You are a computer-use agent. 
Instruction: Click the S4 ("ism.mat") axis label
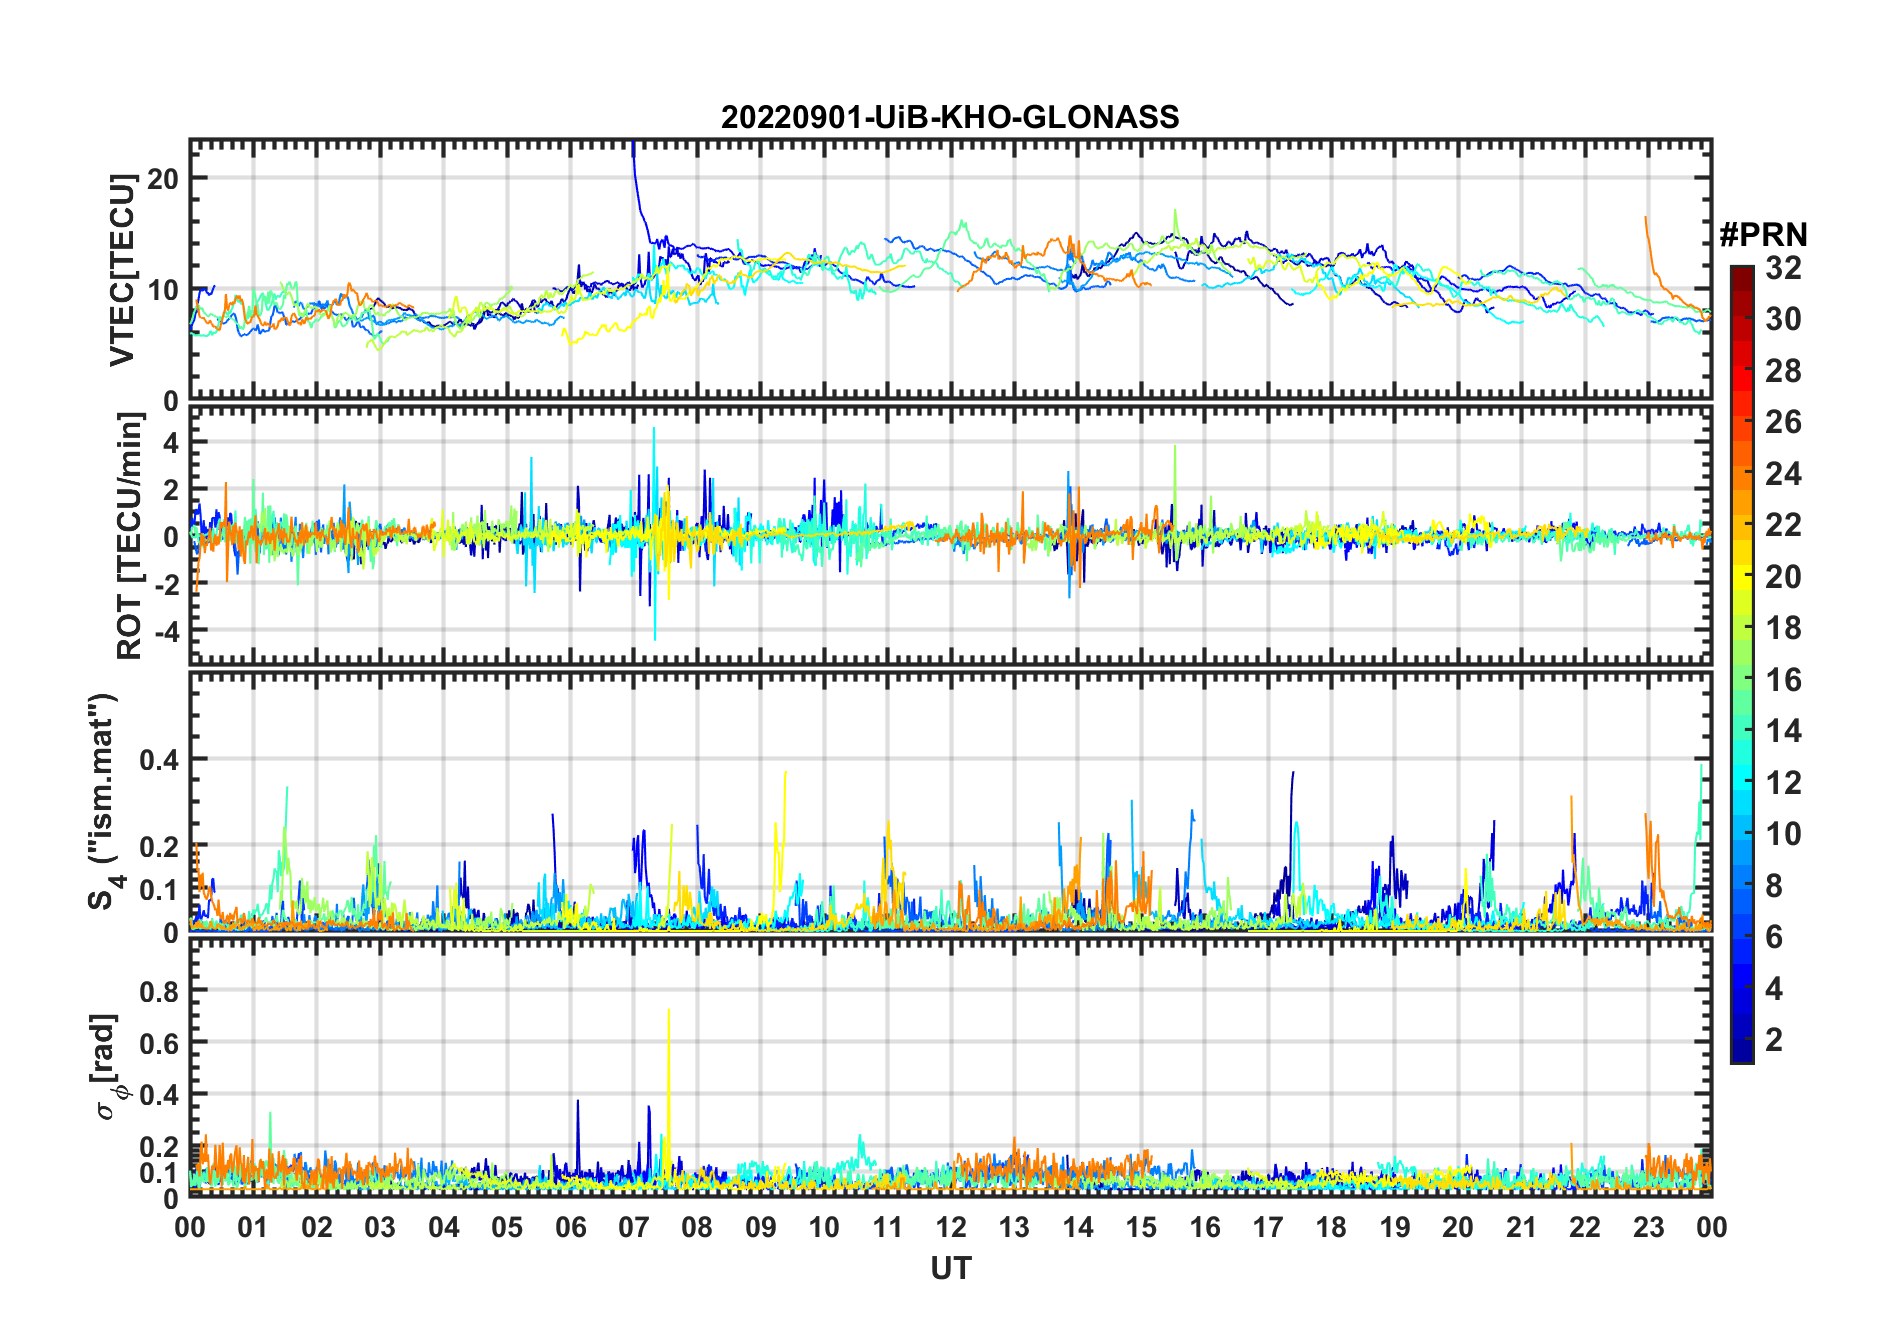[x=105, y=802]
